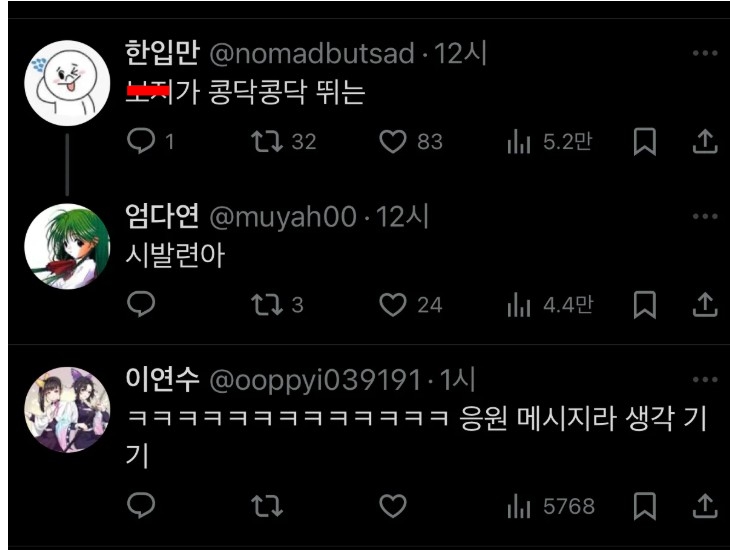Image resolution: width=730 pixels, height=551 pixels.
Task: Open green-haired anime avatar of 엄다연
Action: point(67,246)
